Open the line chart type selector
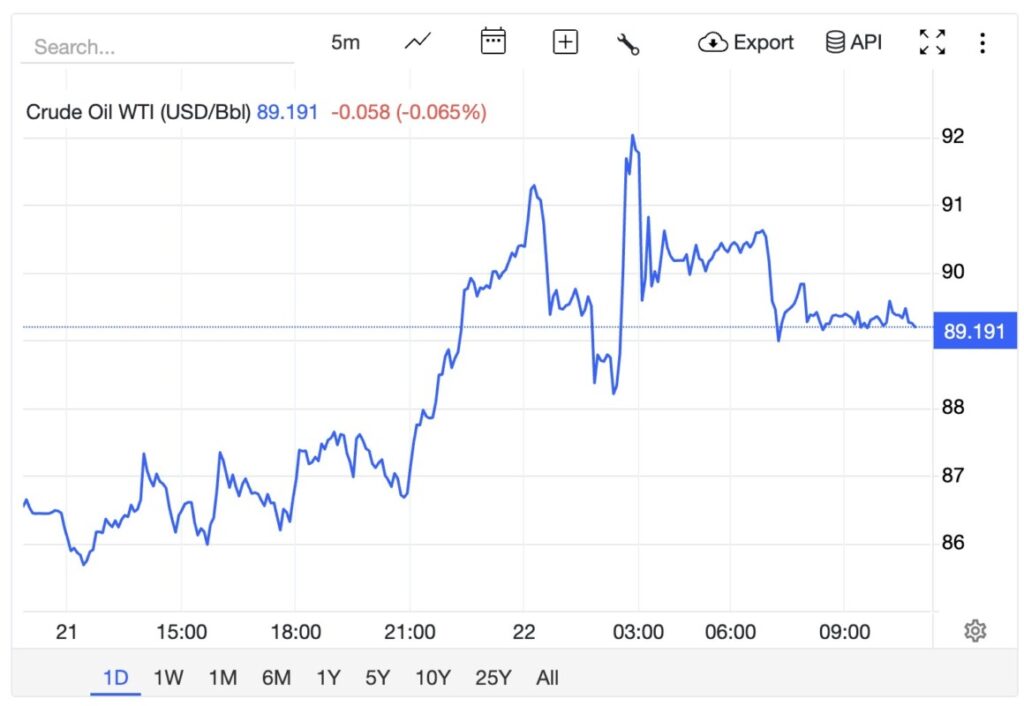This screenshot has height=706, width=1024. (418, 42)
